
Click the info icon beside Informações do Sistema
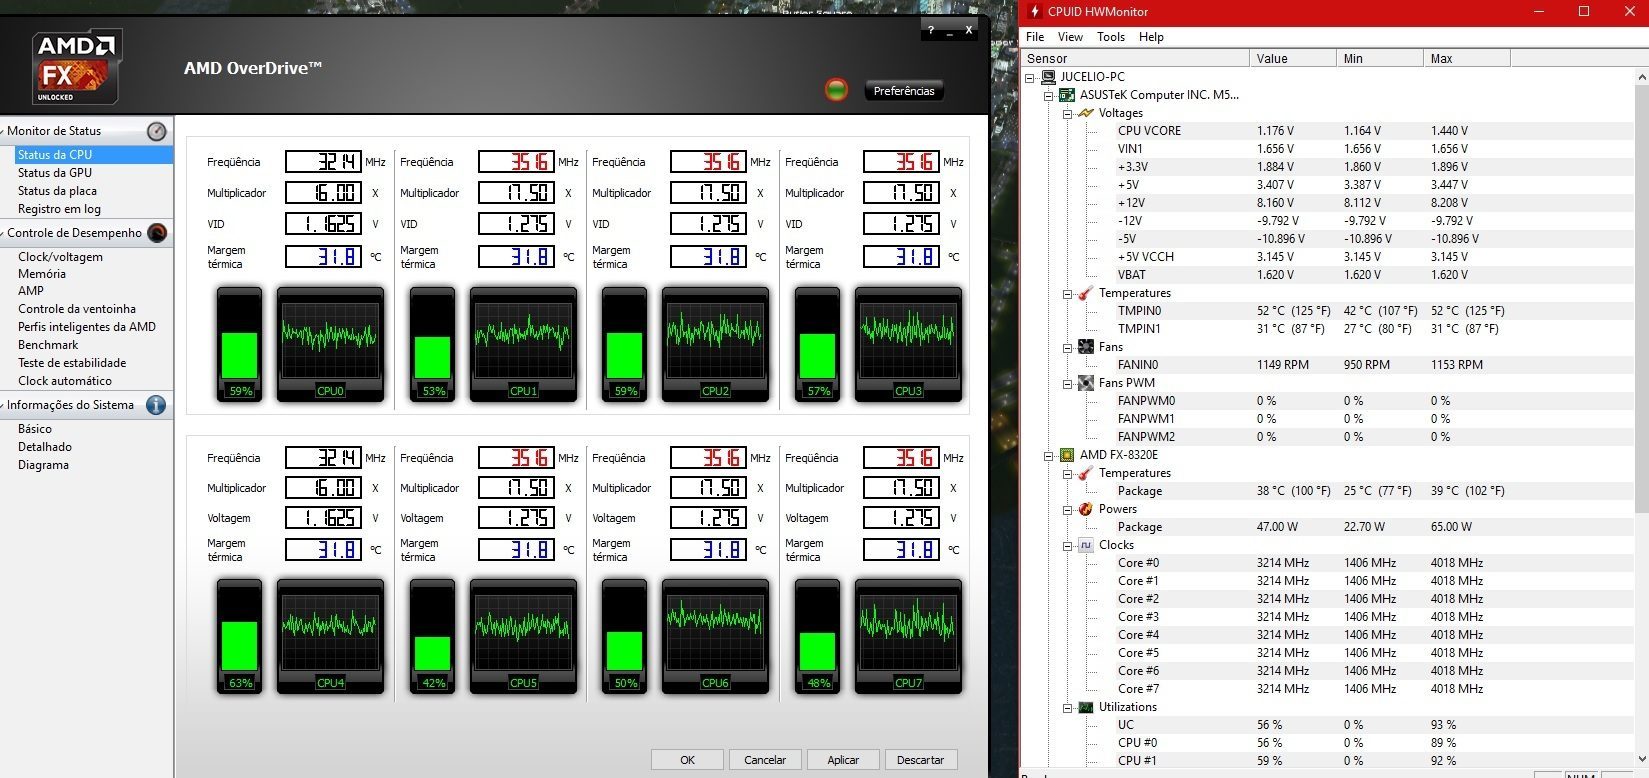tap(156, 405)
